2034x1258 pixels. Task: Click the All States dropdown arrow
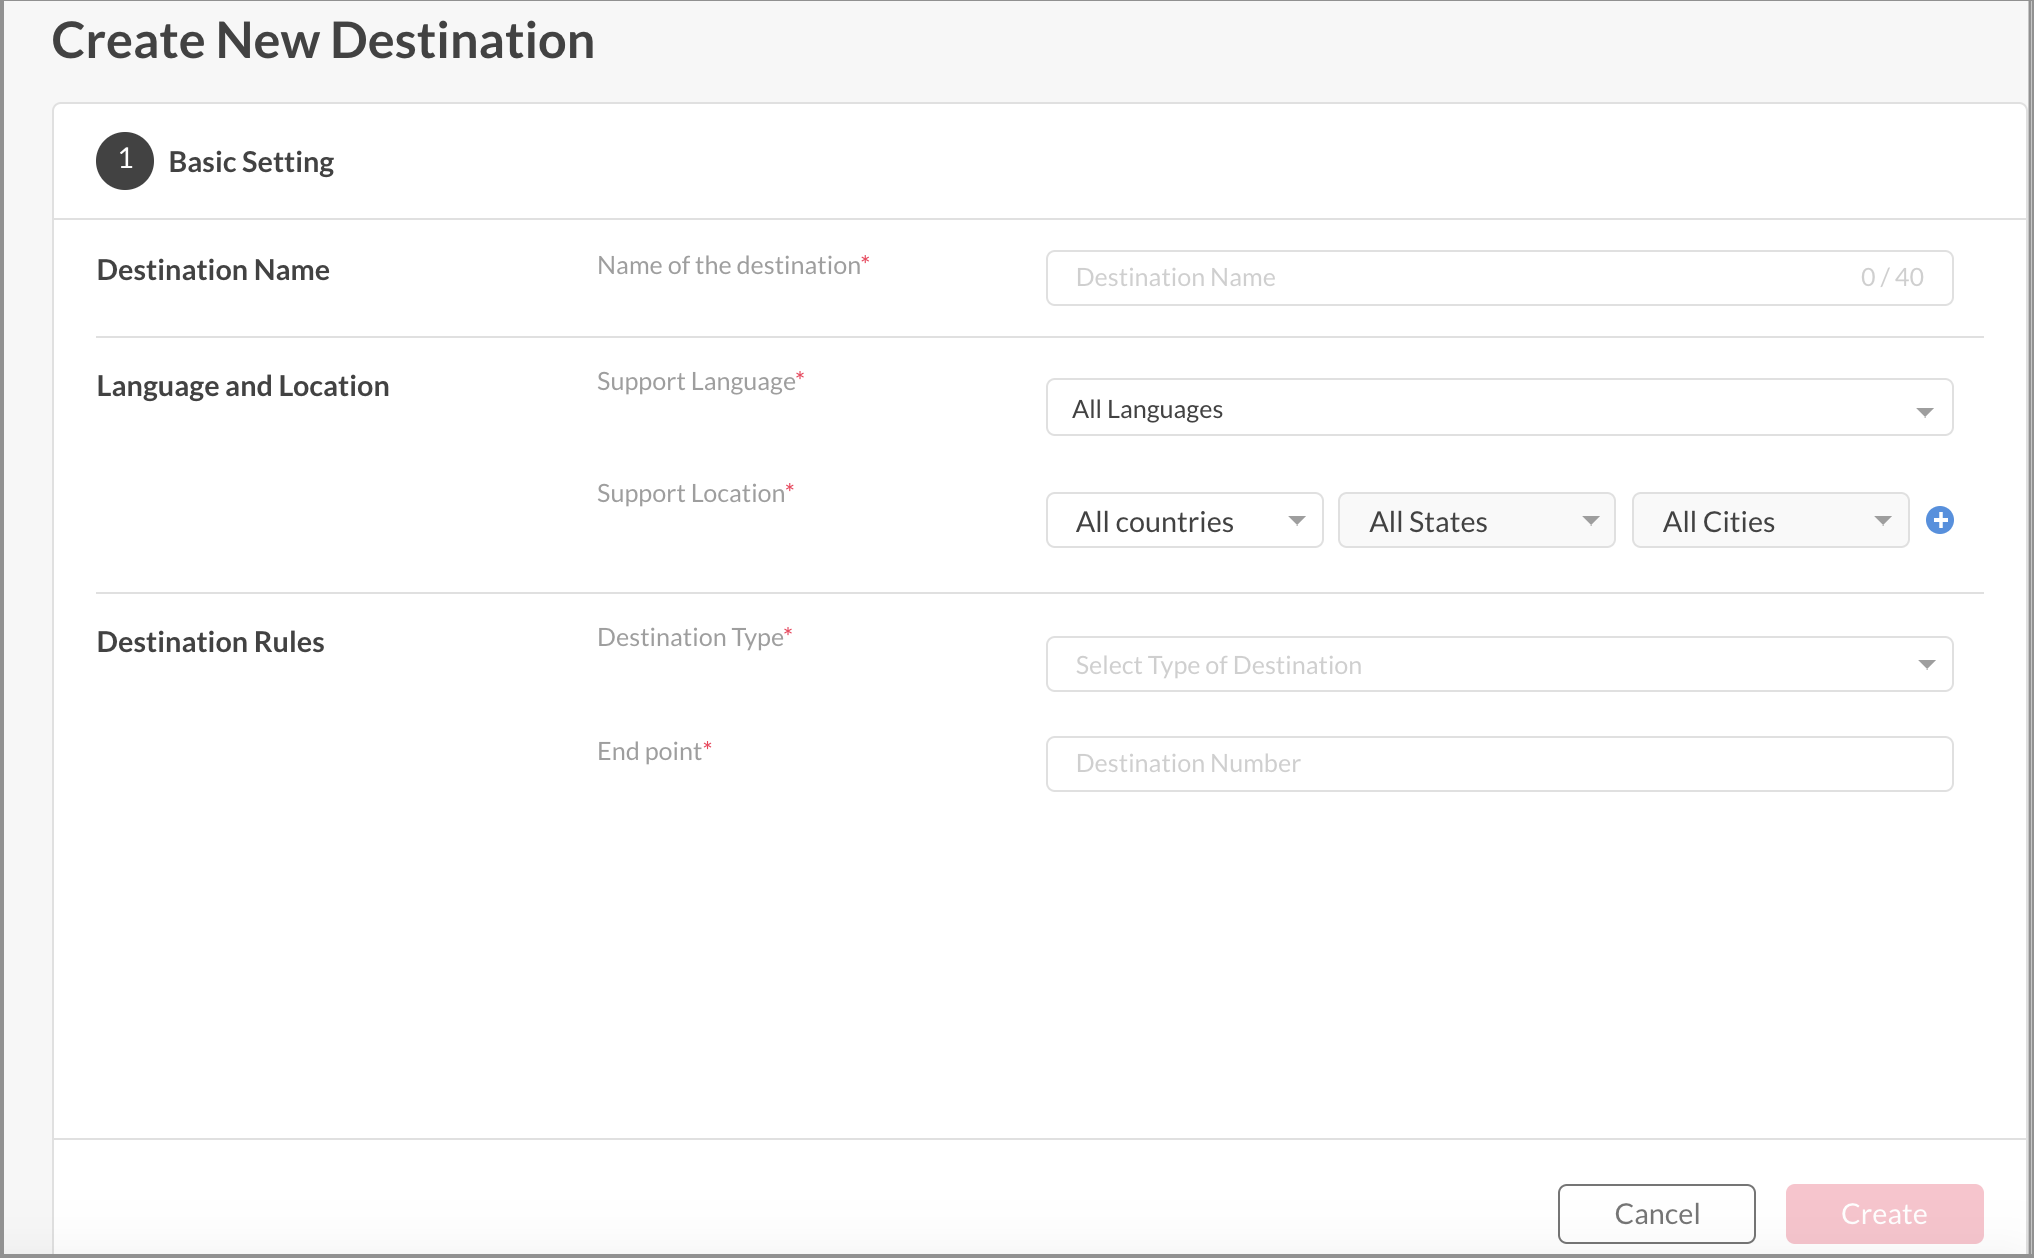1590,521
